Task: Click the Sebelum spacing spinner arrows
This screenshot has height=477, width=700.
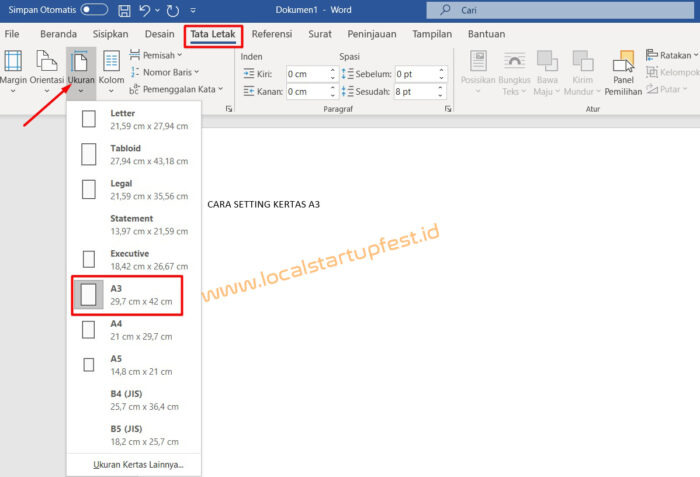Action: click(x=442, y=74)
